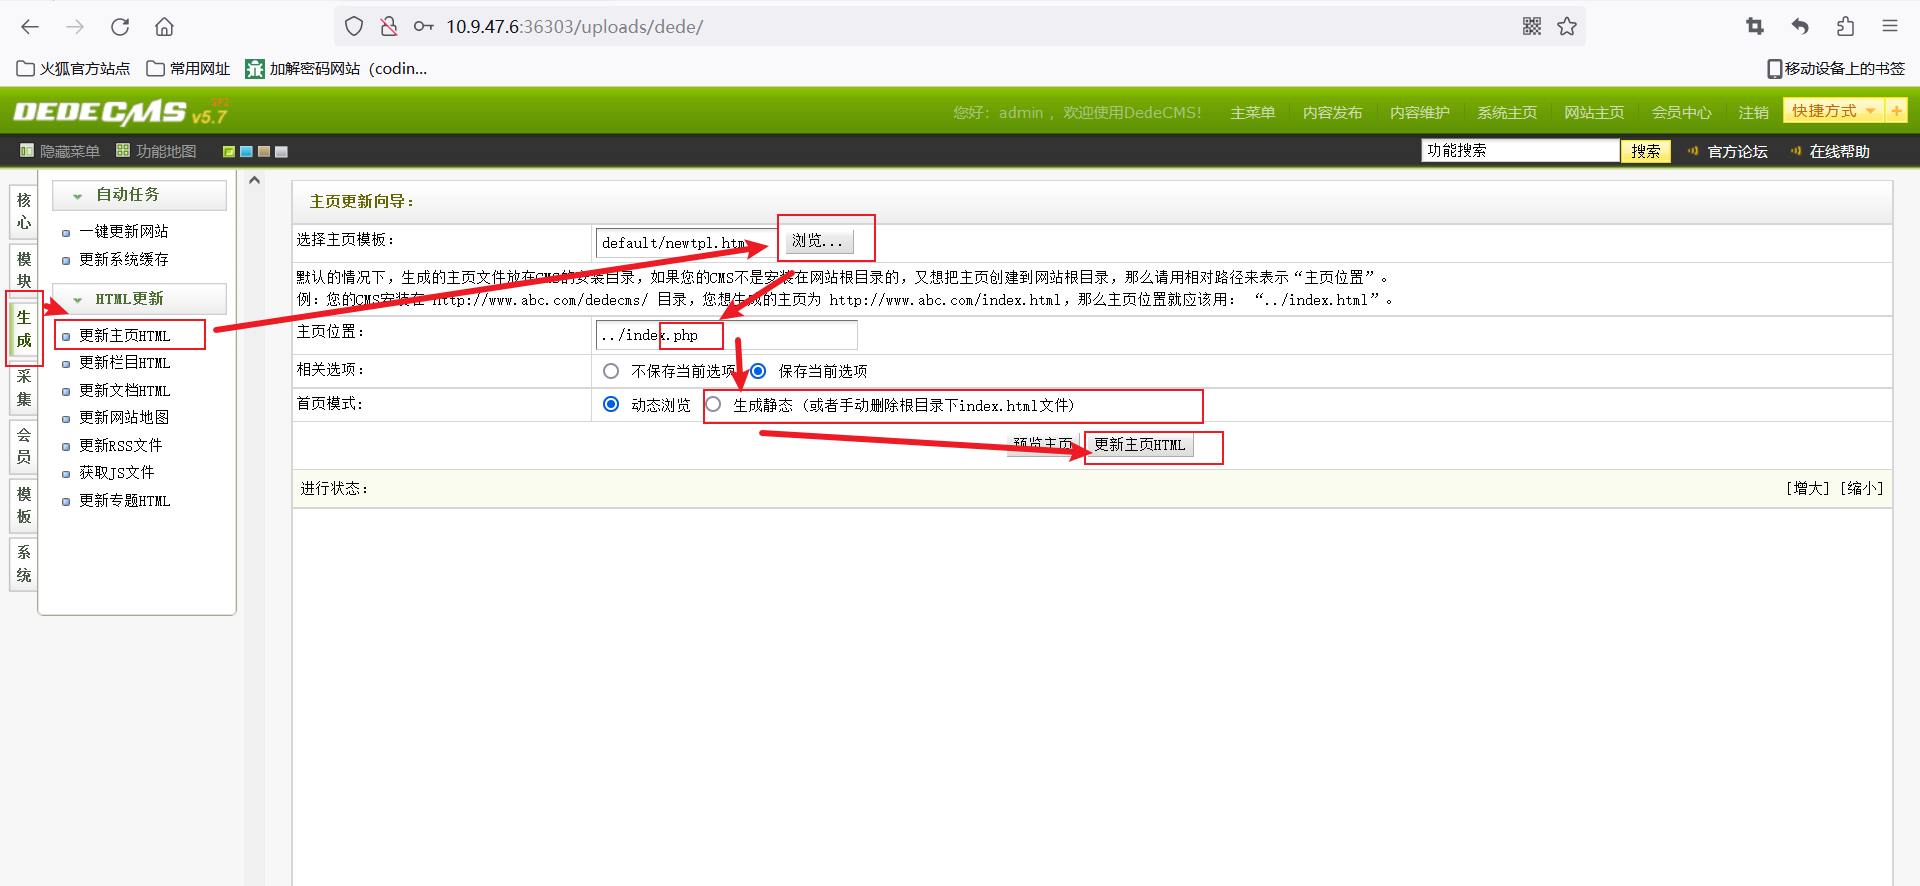Open 内容维护 in the top navigation

(x=1419, y=113)
